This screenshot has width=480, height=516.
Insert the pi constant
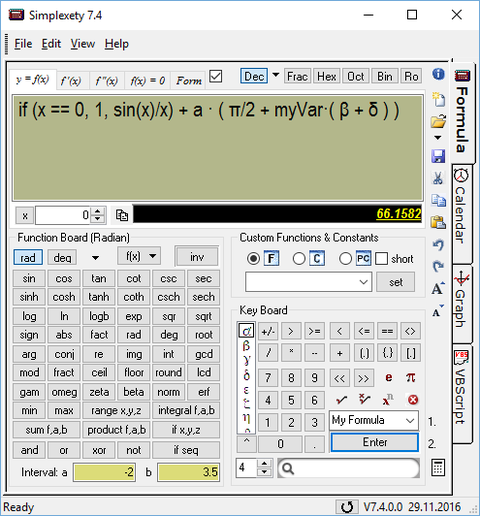(x=411, y=378)
